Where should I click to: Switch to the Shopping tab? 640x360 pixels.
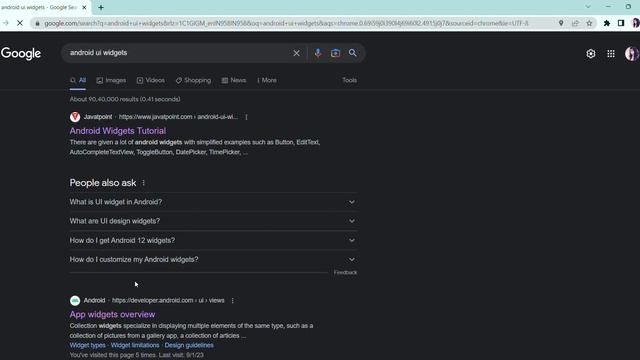(193, 80)
